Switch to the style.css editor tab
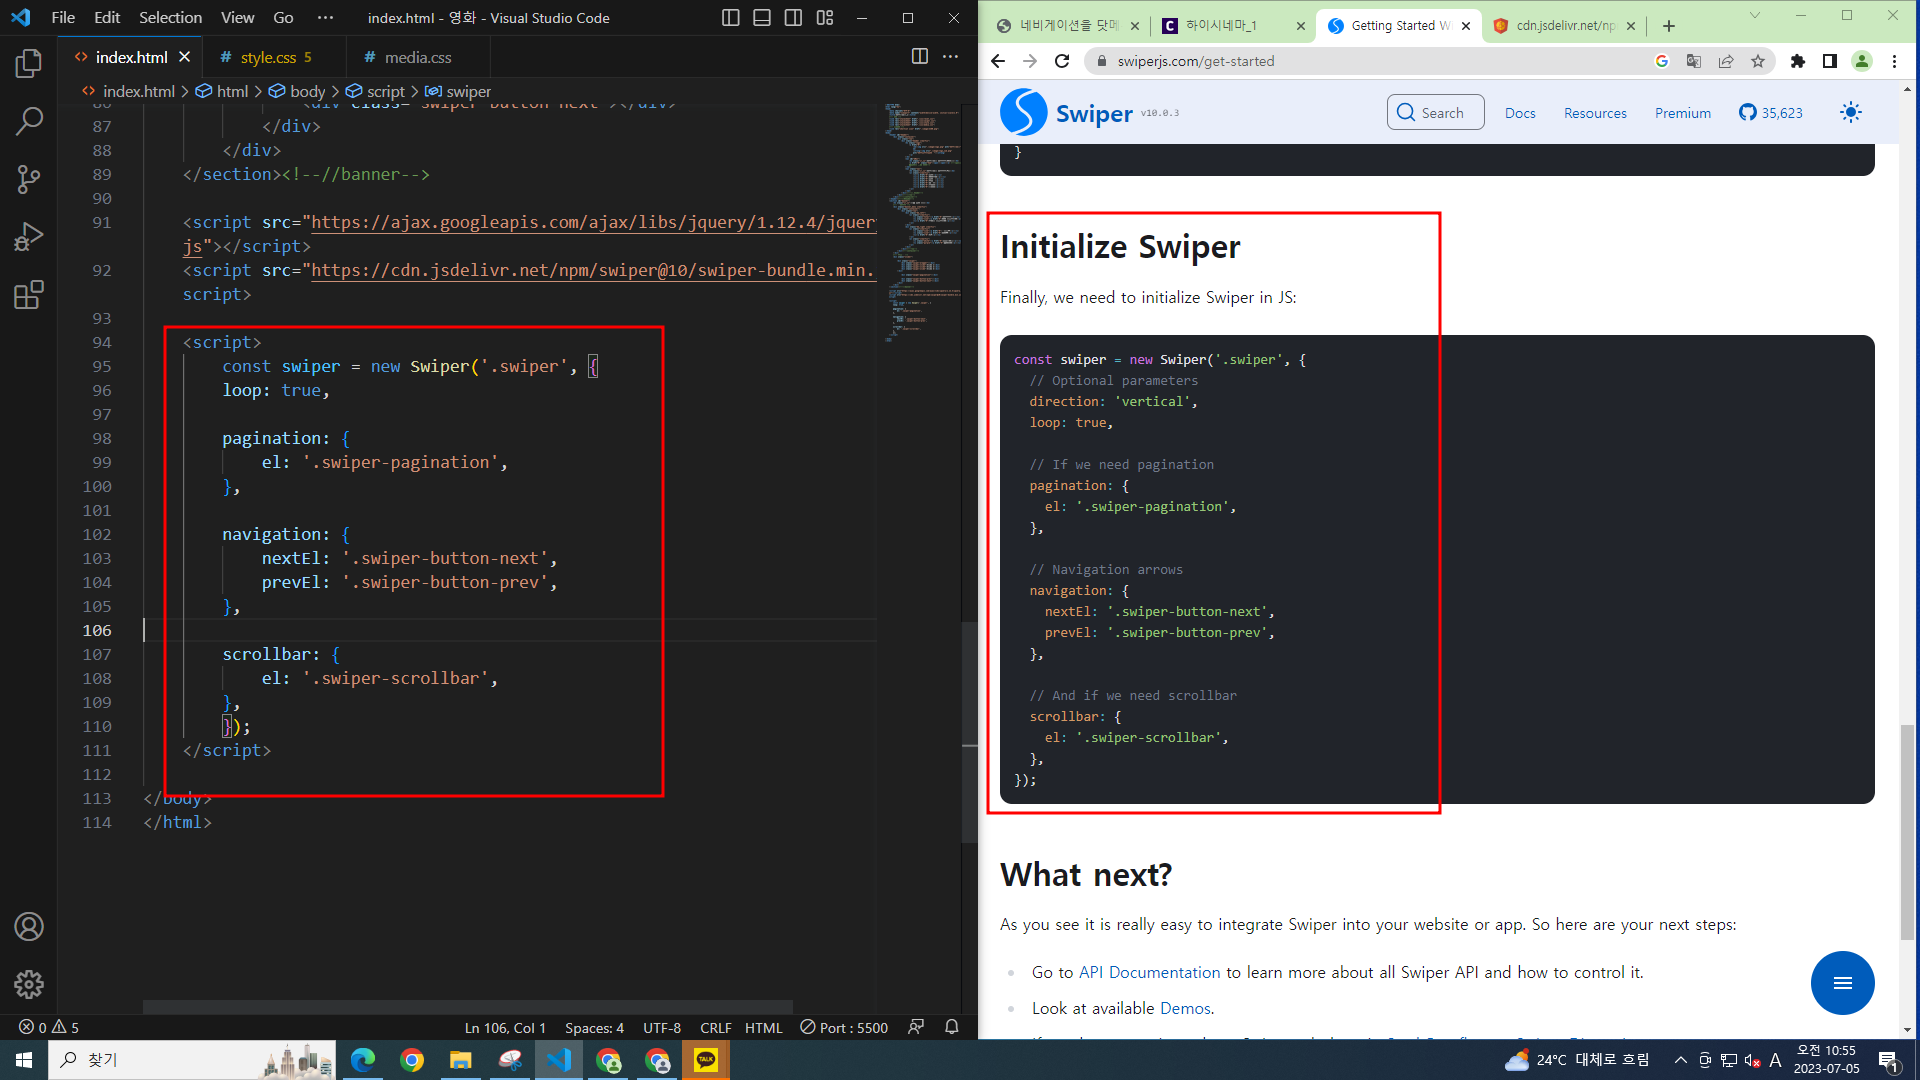The image size is (1920, 1080). coord(268,58)
